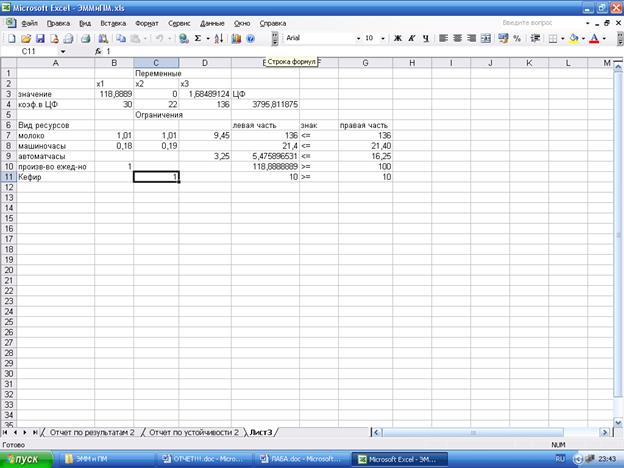Image resolution: width=624 pixels, height=468 pixels.
Task: Open the Chart Wizard icon
Action: click(236, 38)
